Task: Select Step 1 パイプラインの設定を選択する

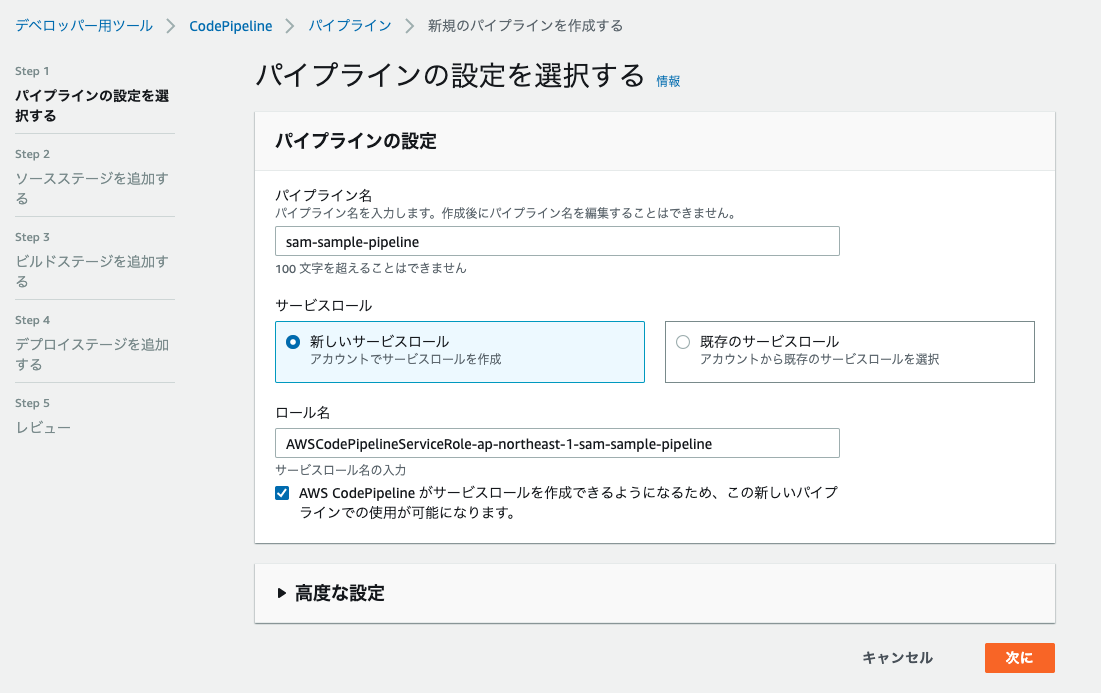Action: pos(91,104)
